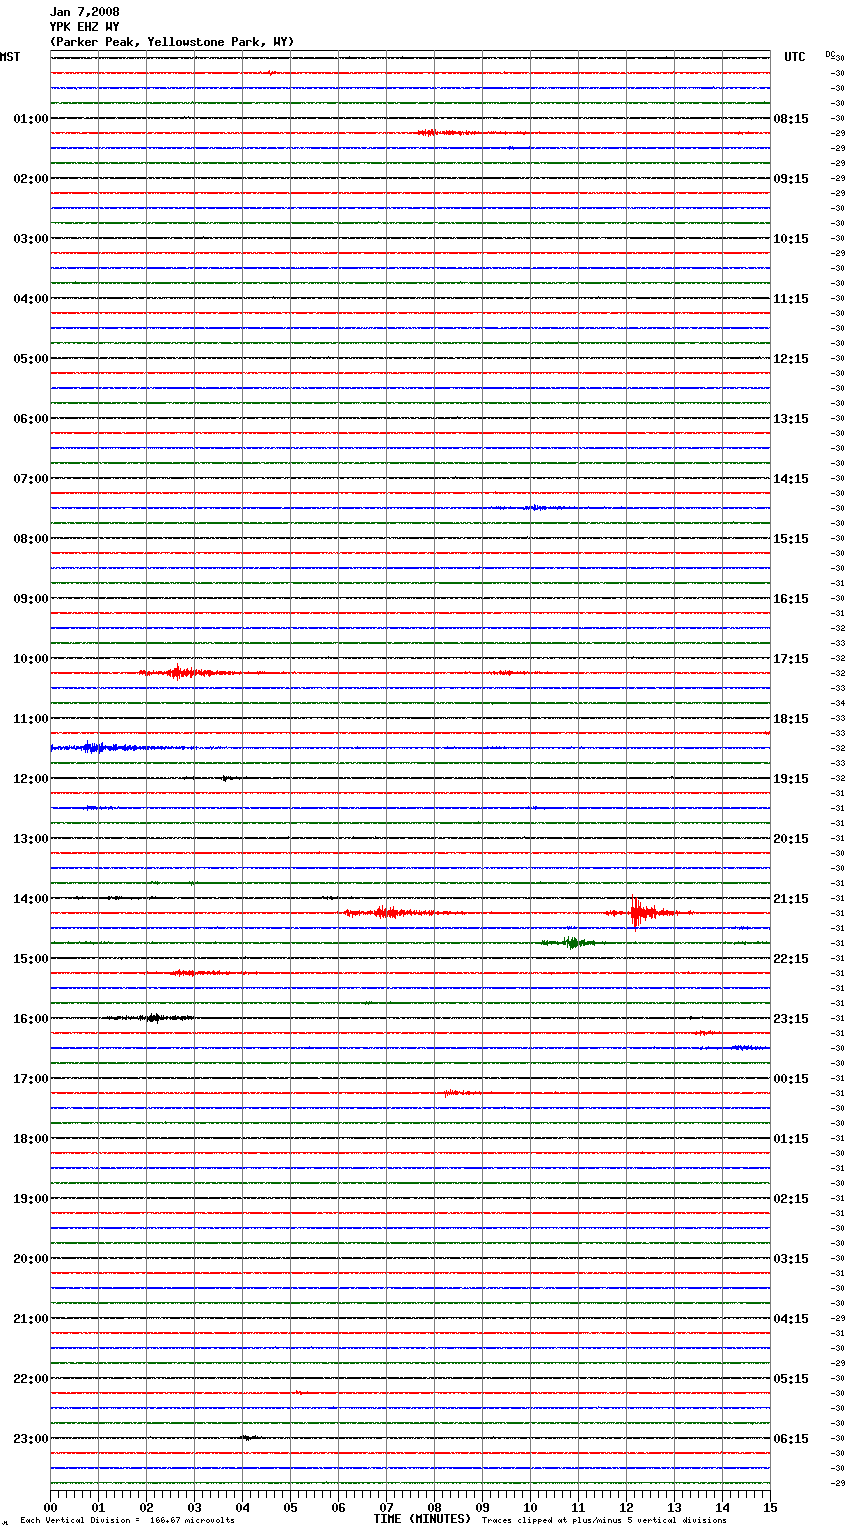The width and height of the screenshot is (850, 1534).
Task: Click the '16:00' MST time label
Action: (x=31, y=1019)
